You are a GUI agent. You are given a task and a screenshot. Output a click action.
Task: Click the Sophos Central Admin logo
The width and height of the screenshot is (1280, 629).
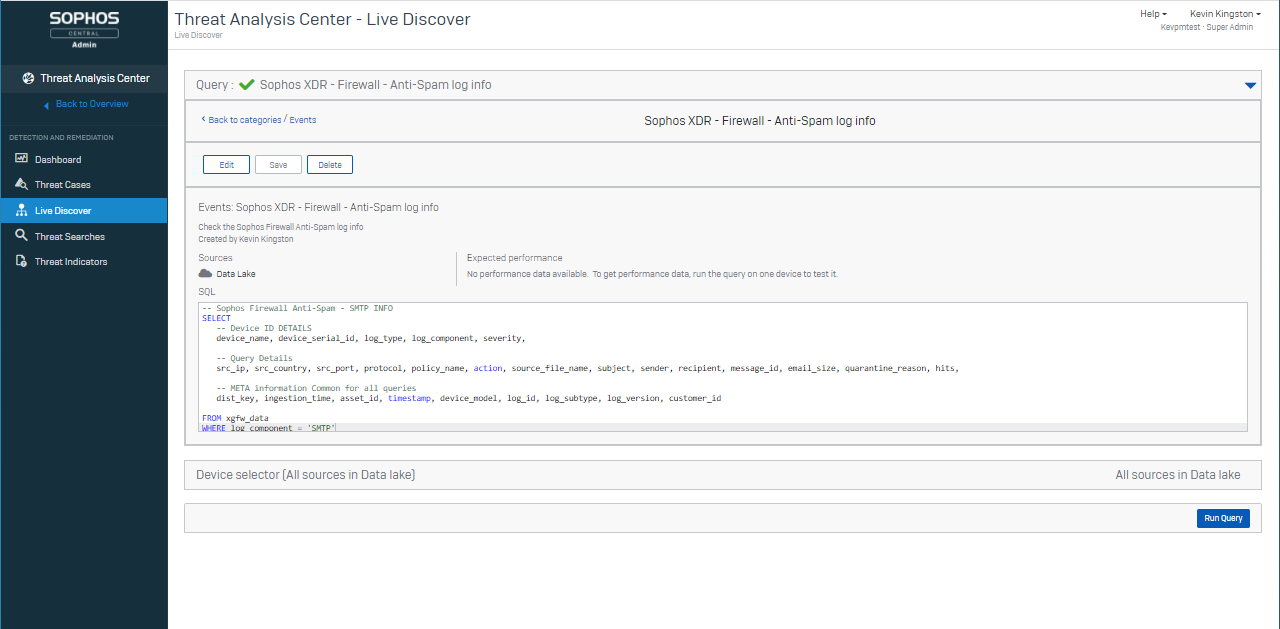click(84, 30)
